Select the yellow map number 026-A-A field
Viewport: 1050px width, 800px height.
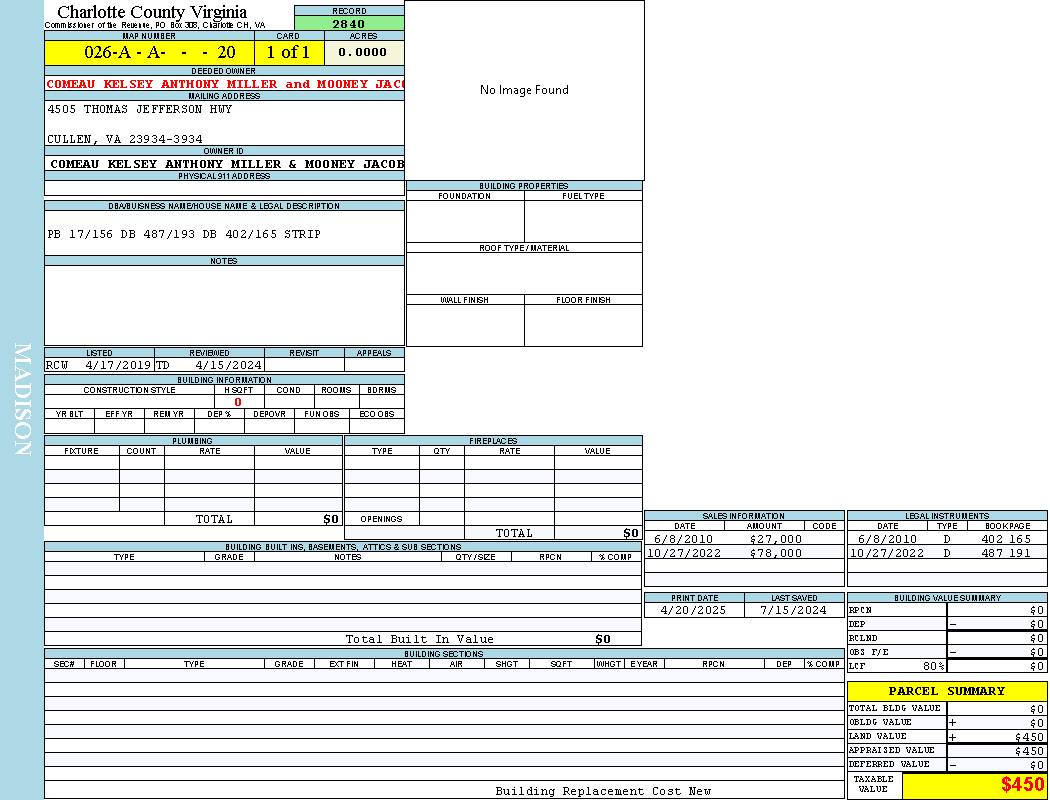pos(149,52)
